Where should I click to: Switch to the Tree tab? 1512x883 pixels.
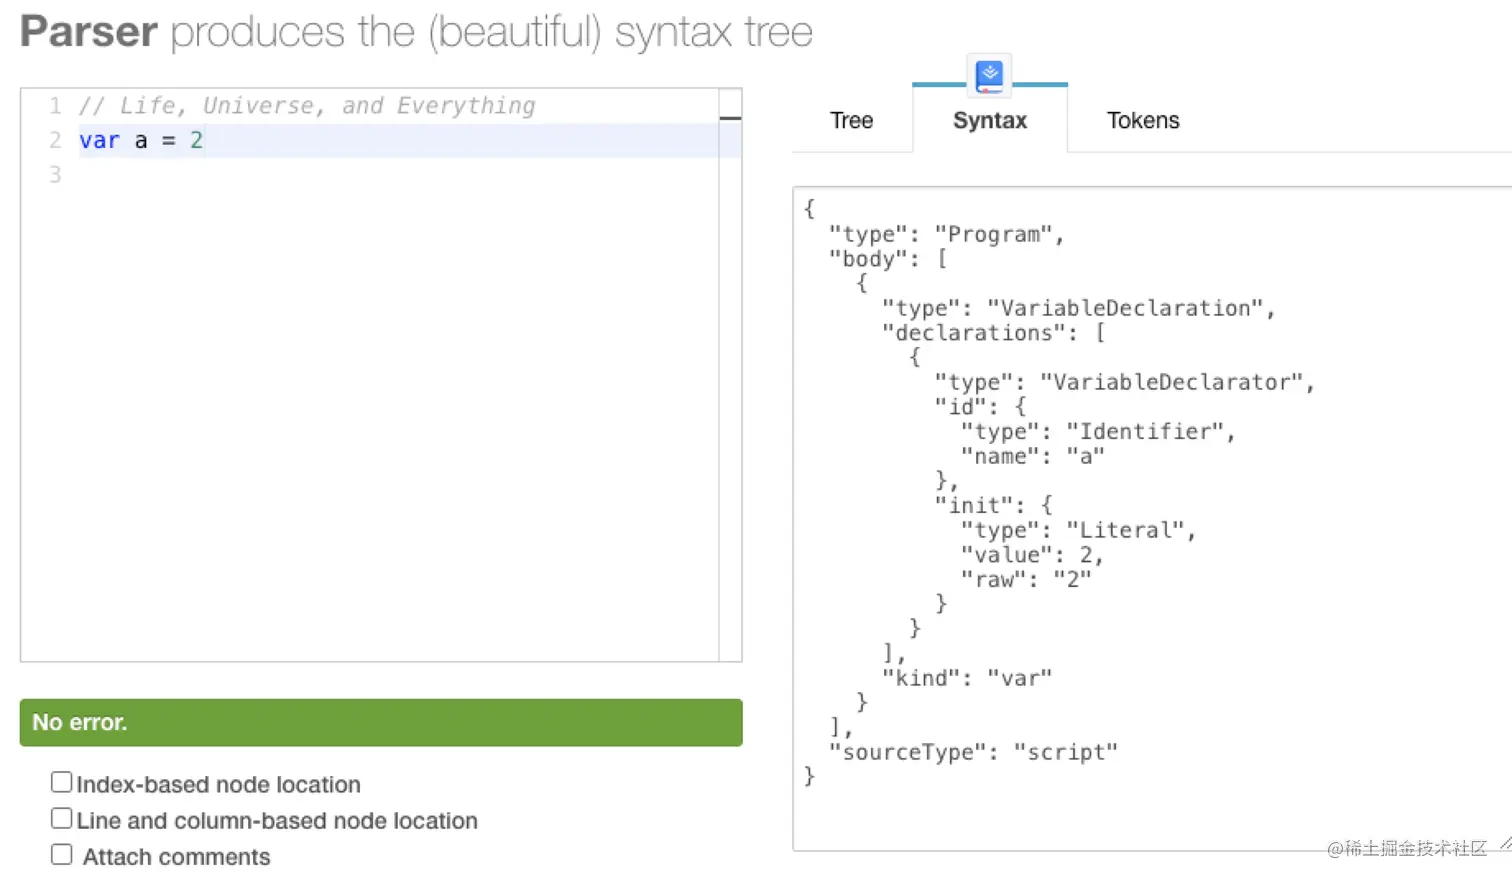(x=851, y=121)
